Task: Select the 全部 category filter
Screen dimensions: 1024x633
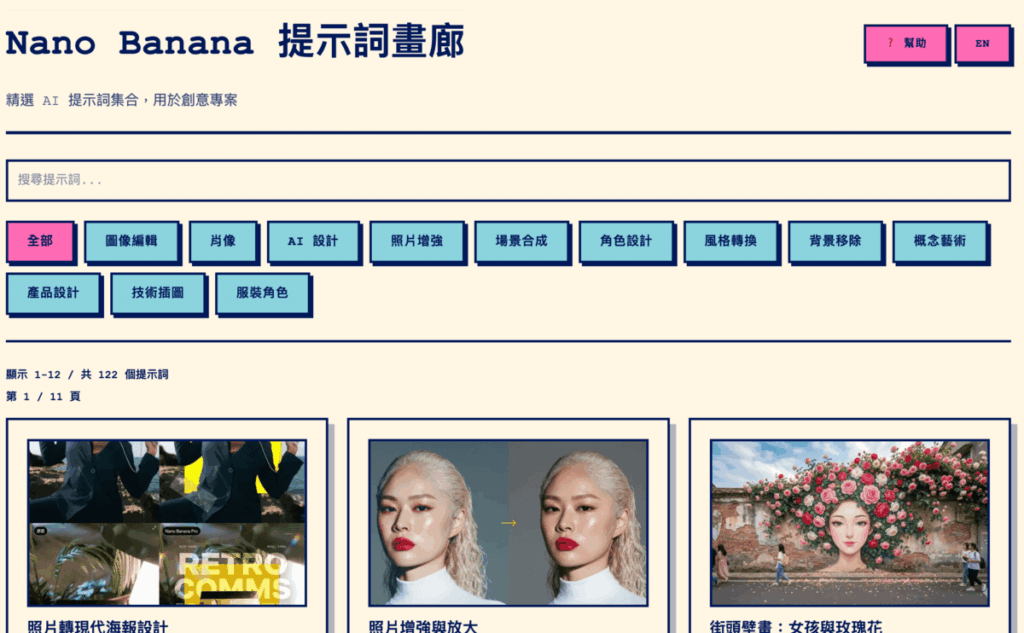Action: (x=40, y=241)
